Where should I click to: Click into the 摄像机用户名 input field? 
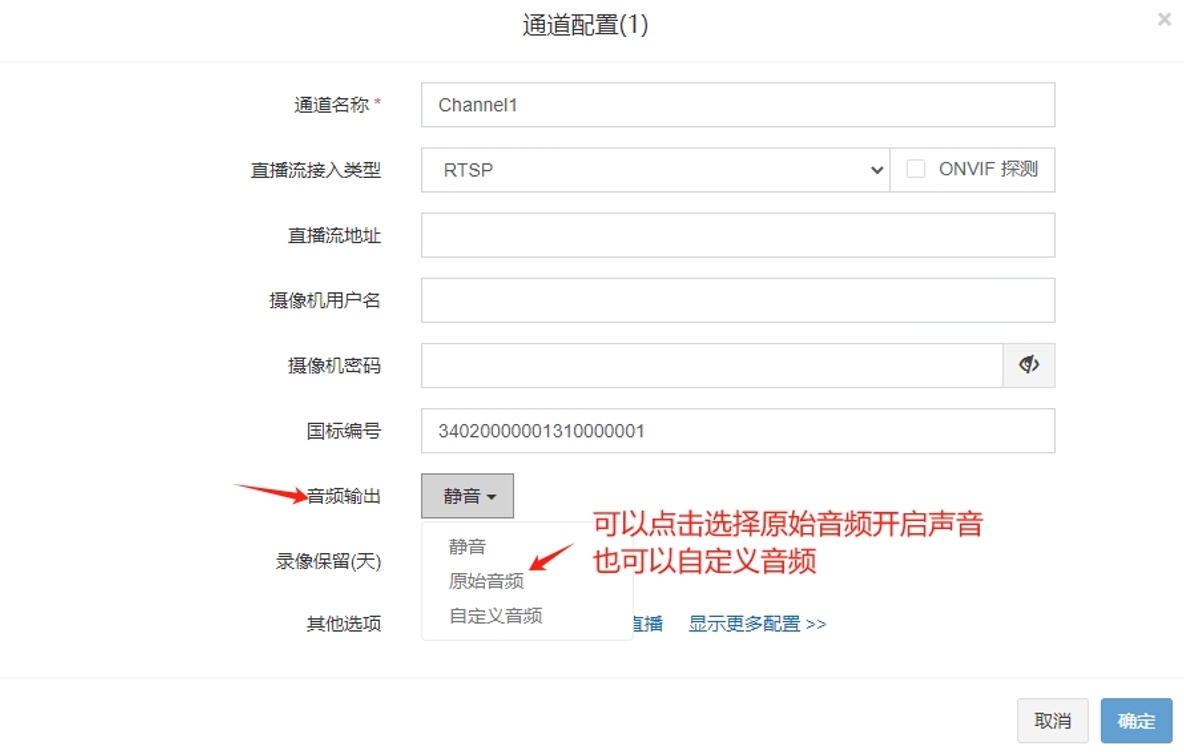(x=738, y=300)
